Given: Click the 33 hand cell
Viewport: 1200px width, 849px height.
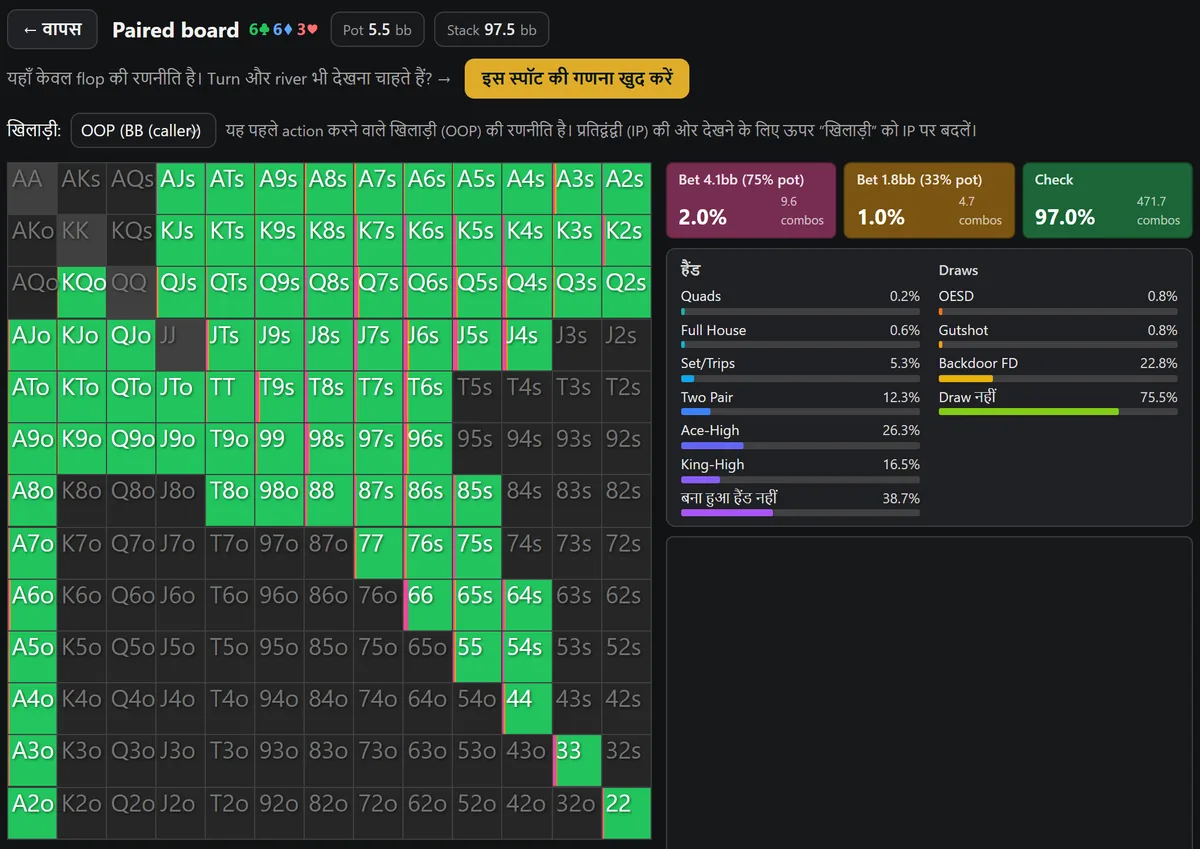Looking at the screenshot, I should click(x=577, y=760).
